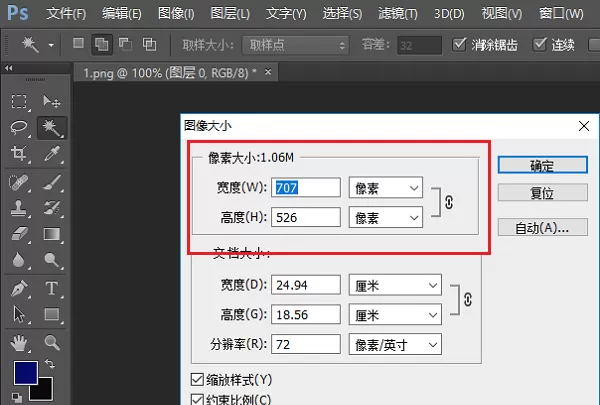Click the Intersect with Selection icon

click(149, 44)
